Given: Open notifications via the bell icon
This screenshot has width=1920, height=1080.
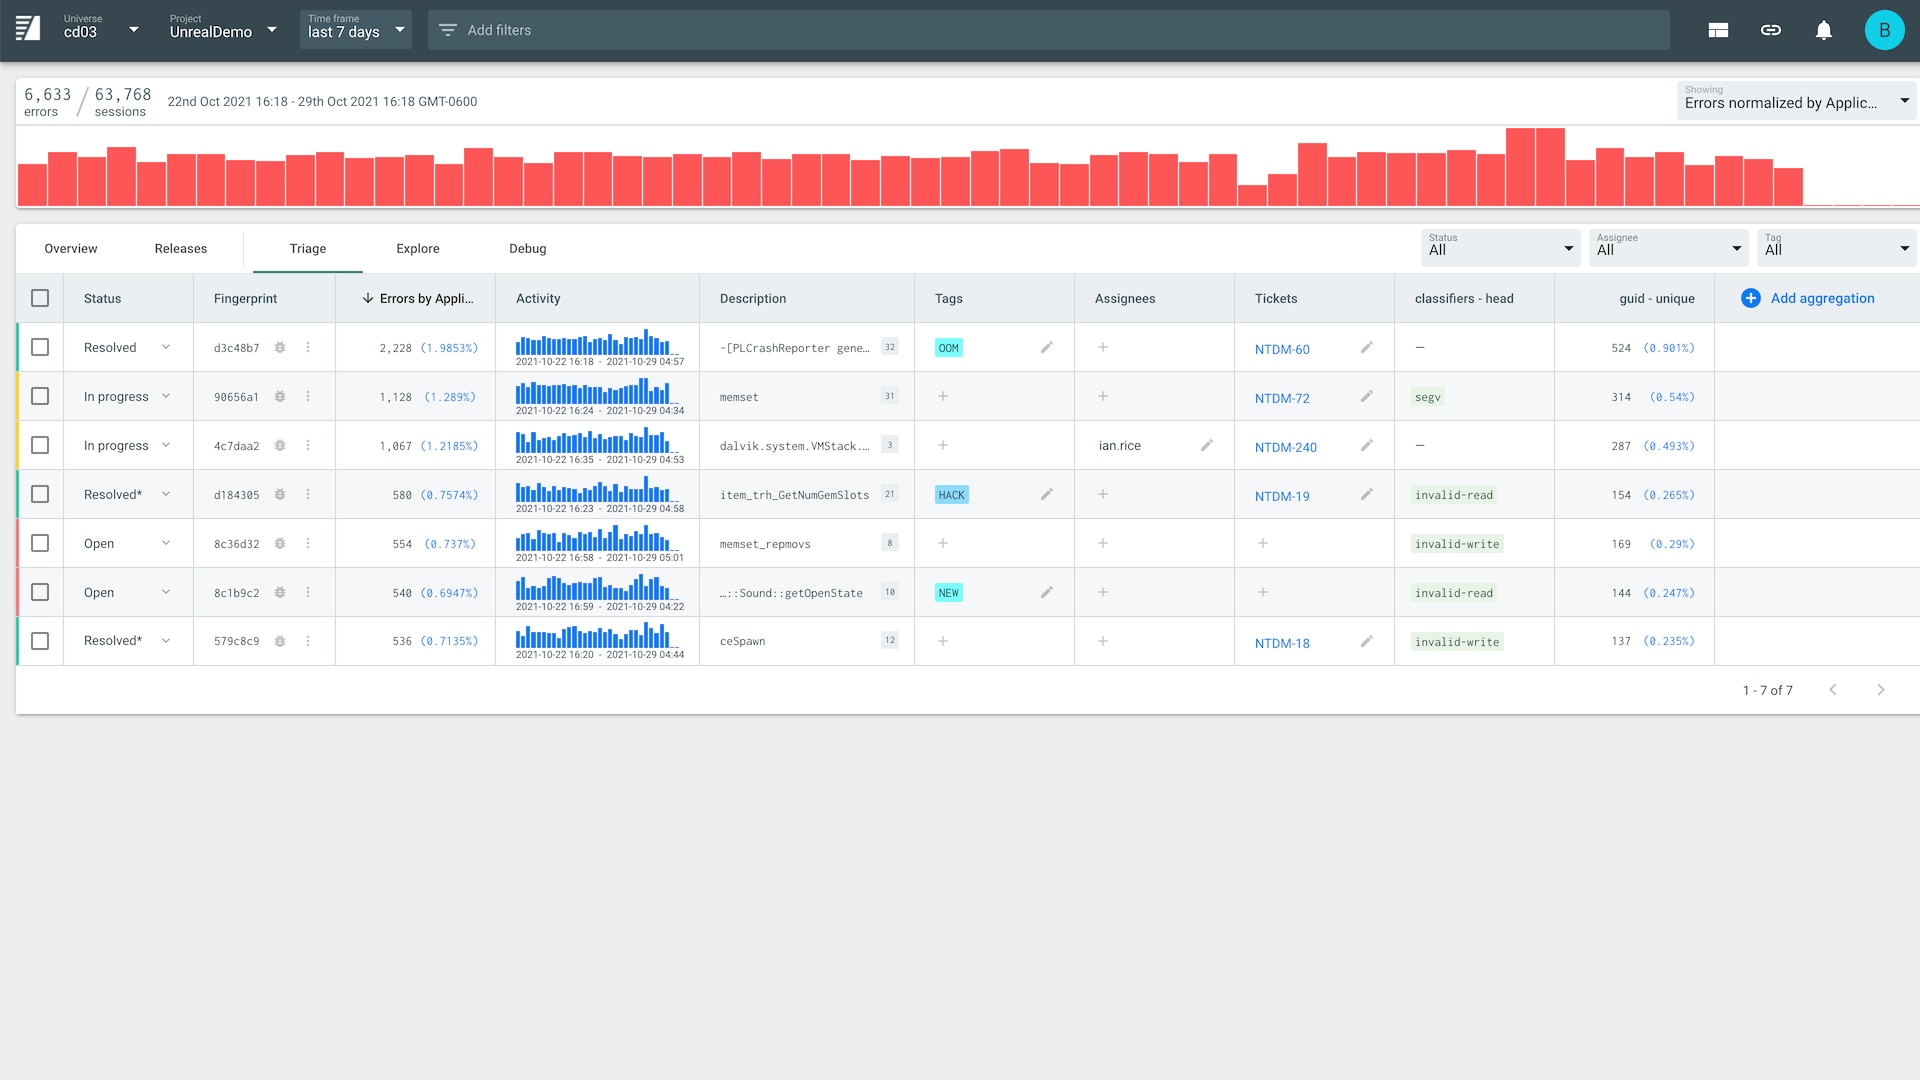Looking at the screenshot, I should click(x=1824, y=30).
